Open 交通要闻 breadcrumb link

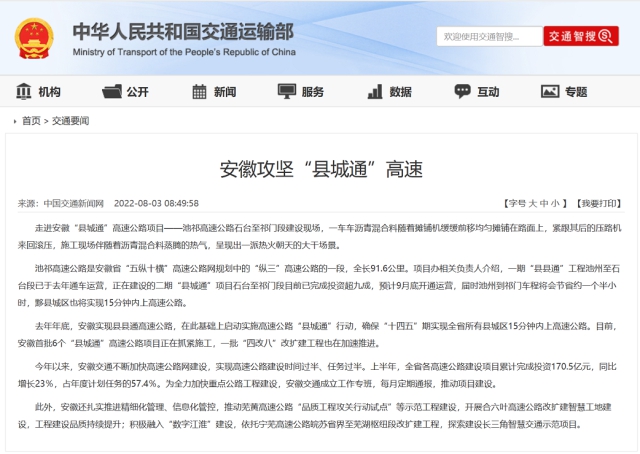pos(70,121)
